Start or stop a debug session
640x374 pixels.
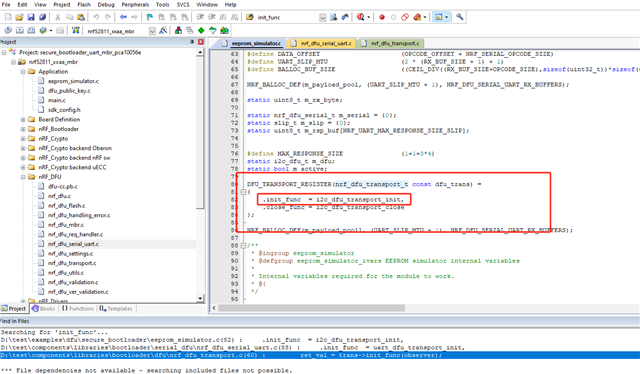pos(360,17)
